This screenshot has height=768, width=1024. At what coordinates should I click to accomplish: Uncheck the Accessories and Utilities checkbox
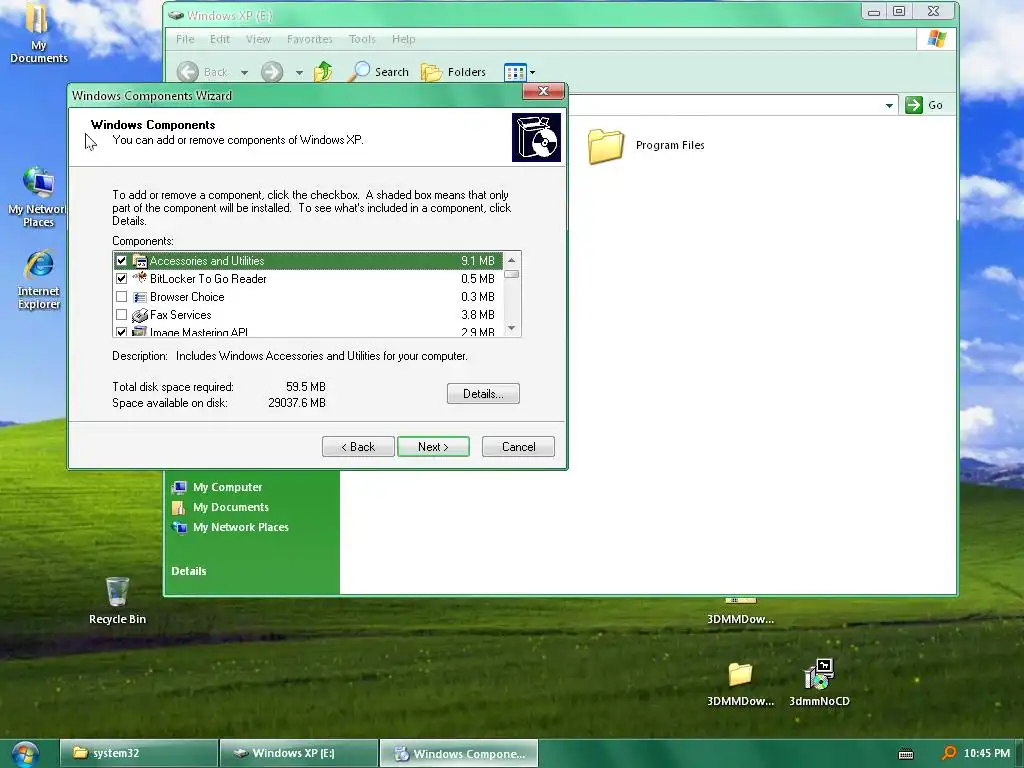[121, 261]
